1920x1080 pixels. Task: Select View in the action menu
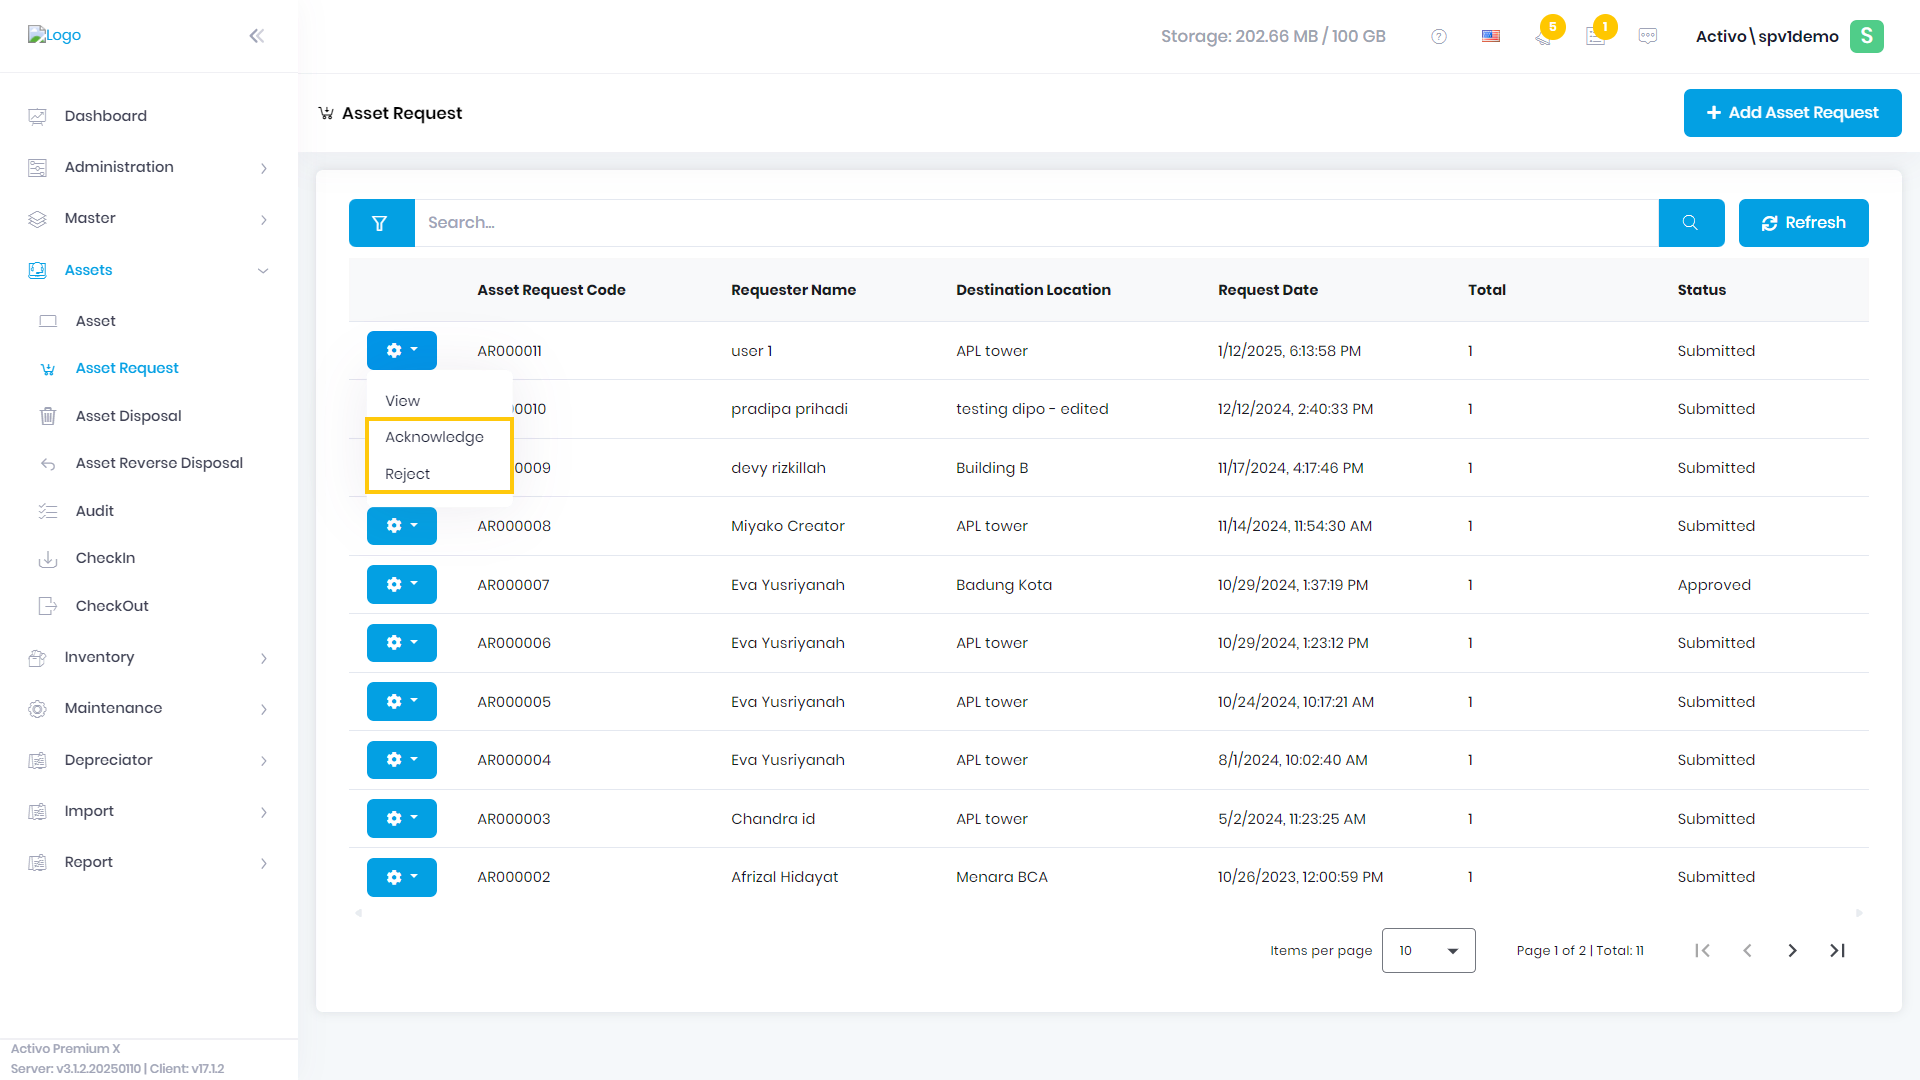coord(402,401)
